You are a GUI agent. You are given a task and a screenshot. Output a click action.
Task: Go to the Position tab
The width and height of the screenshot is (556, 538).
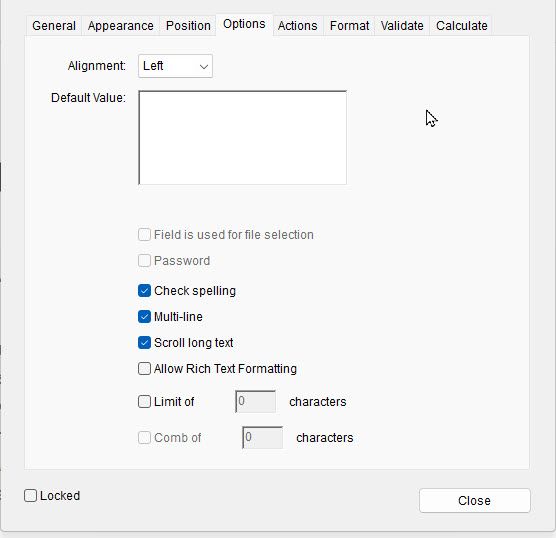pyautogui.click(x=188, y=26)
